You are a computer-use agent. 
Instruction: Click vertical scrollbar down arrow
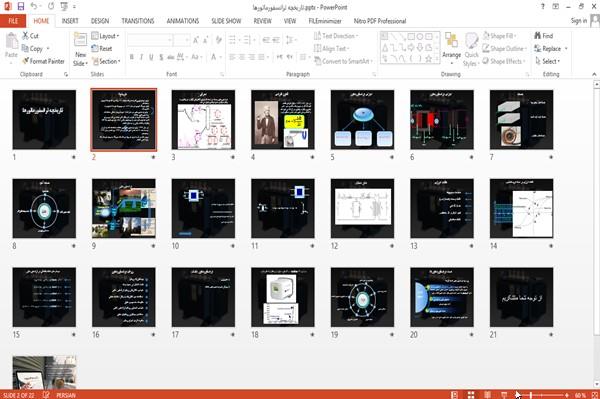(597, 384)
